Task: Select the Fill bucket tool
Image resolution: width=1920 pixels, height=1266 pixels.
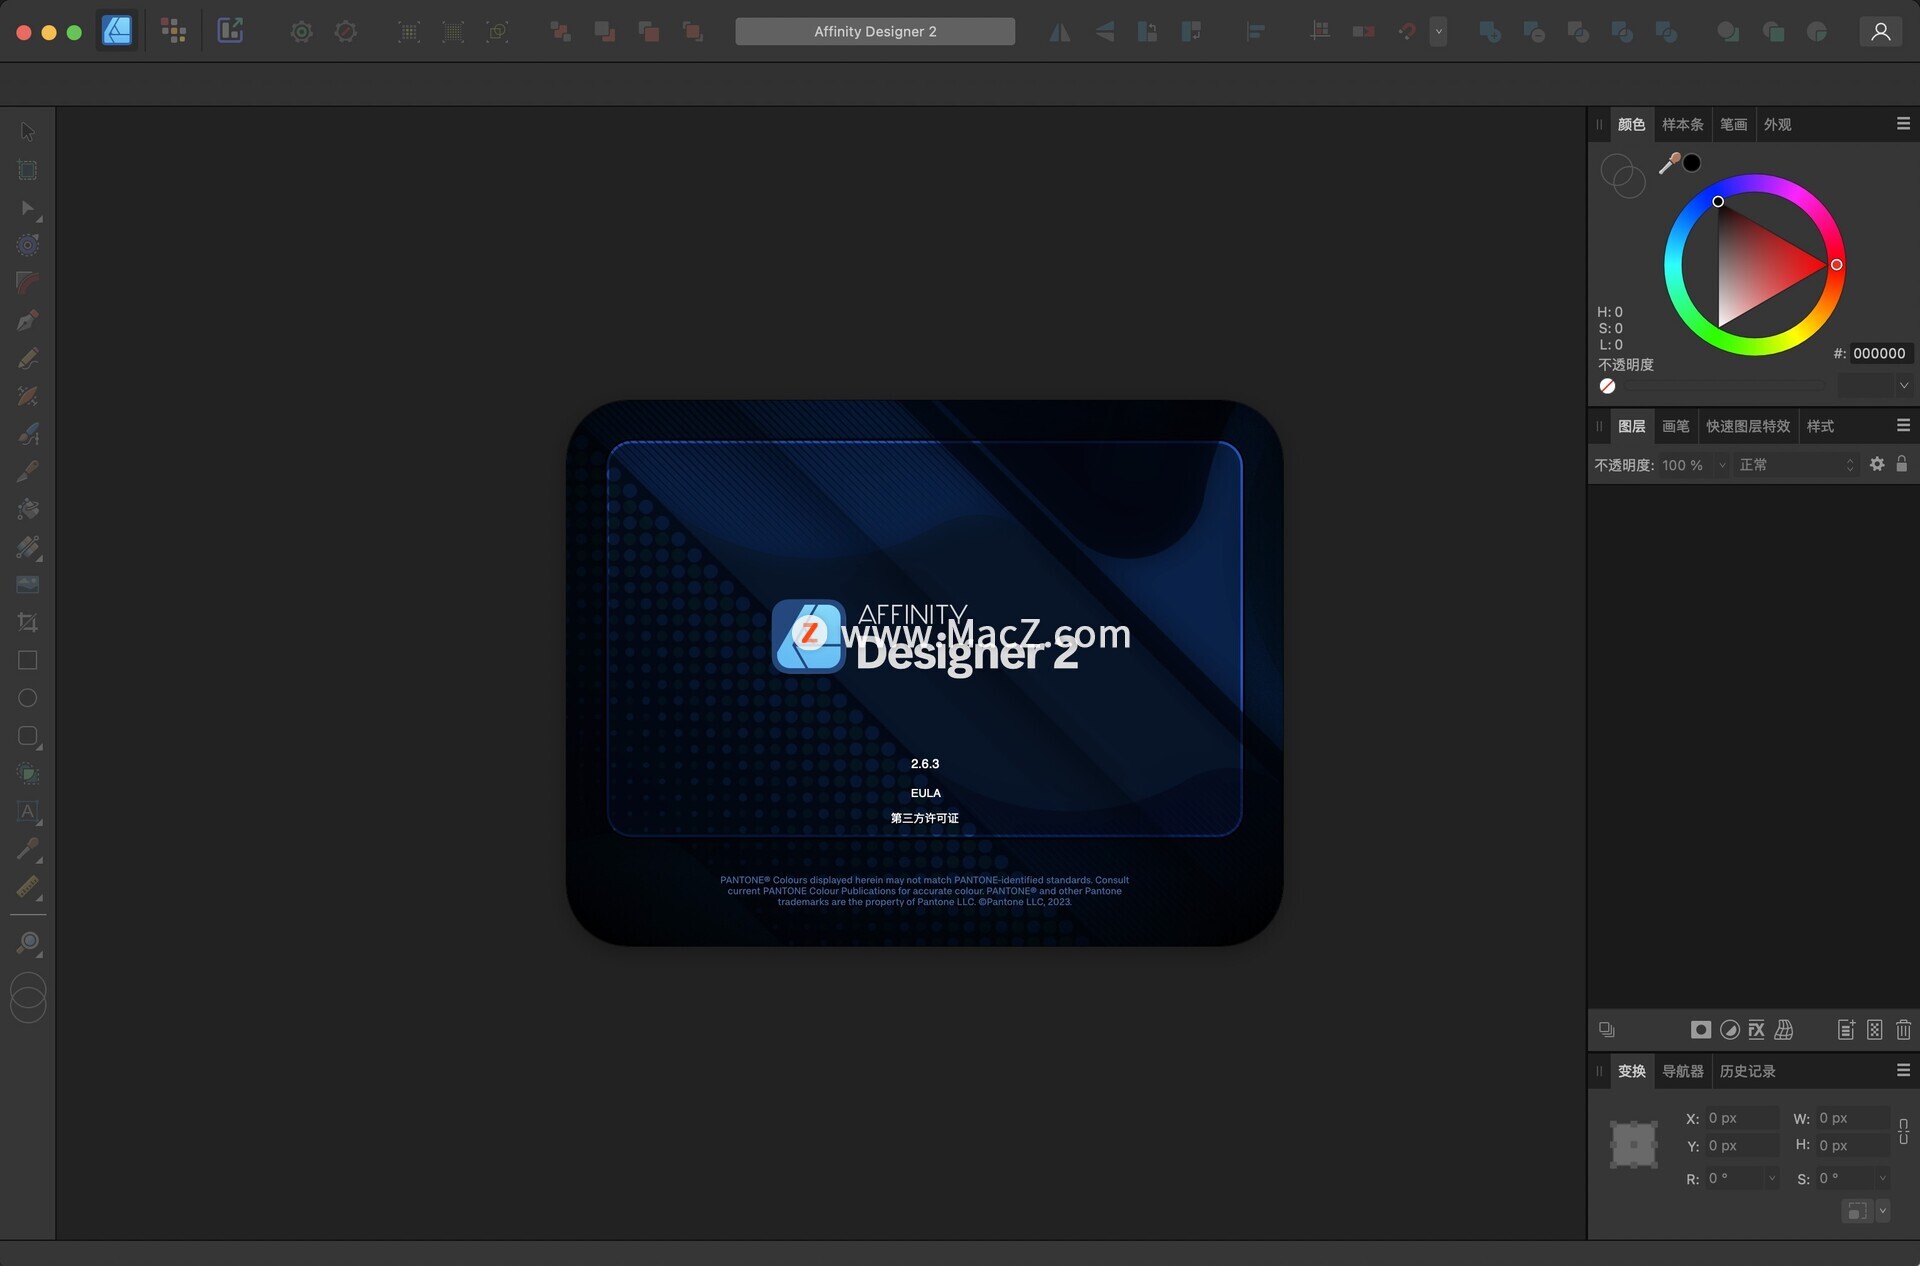Action: (28, 509)
